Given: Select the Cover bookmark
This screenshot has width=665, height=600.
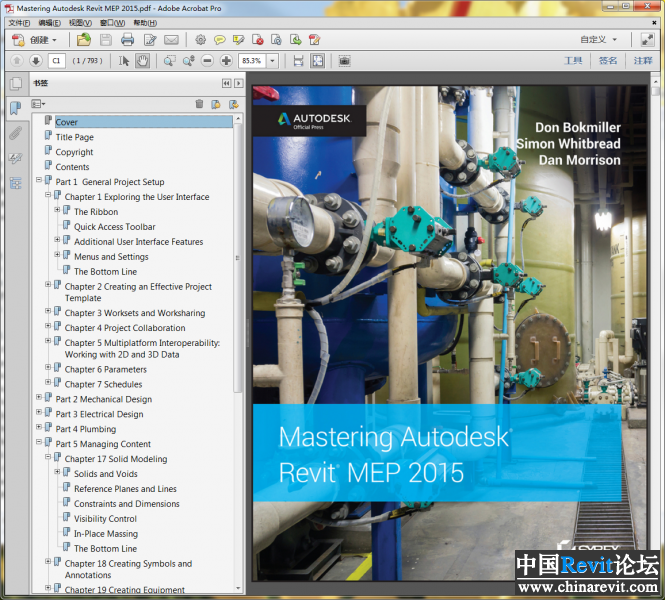Looking at the screenshot, I should (143, 122).
